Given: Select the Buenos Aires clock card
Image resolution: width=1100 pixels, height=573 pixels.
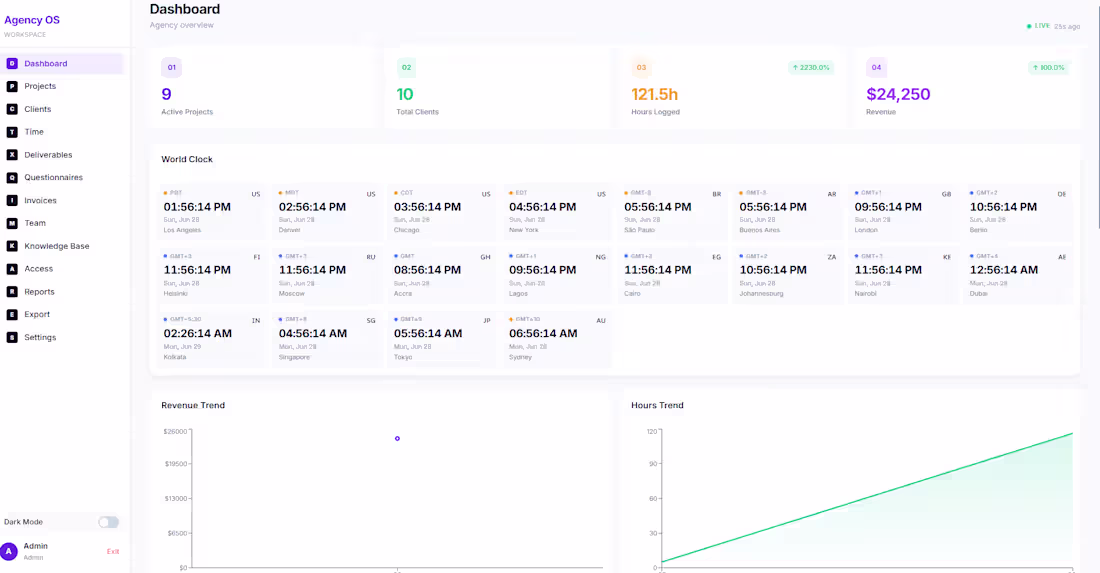Looking at the screenshot, I should [x=787, y=211].
